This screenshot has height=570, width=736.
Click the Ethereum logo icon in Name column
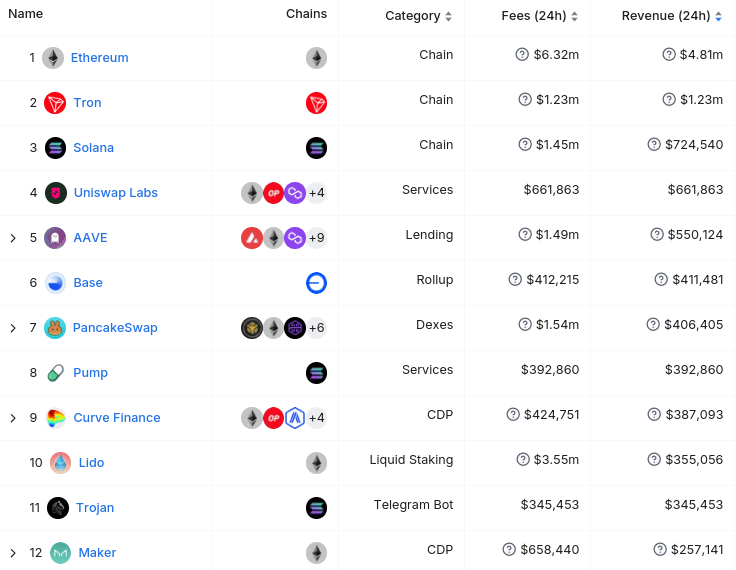[x=53, y=58]
